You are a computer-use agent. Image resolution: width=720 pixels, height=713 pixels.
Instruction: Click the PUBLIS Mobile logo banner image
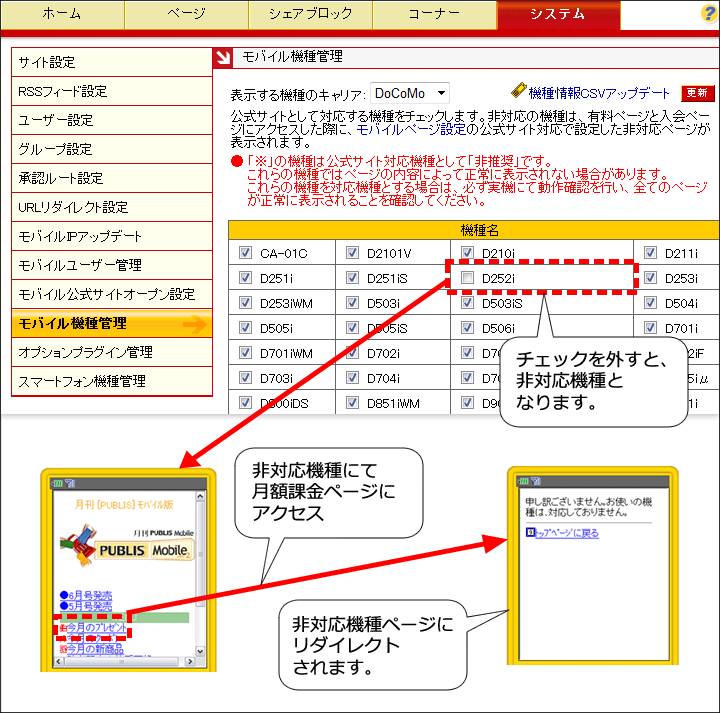coord(127,545)
